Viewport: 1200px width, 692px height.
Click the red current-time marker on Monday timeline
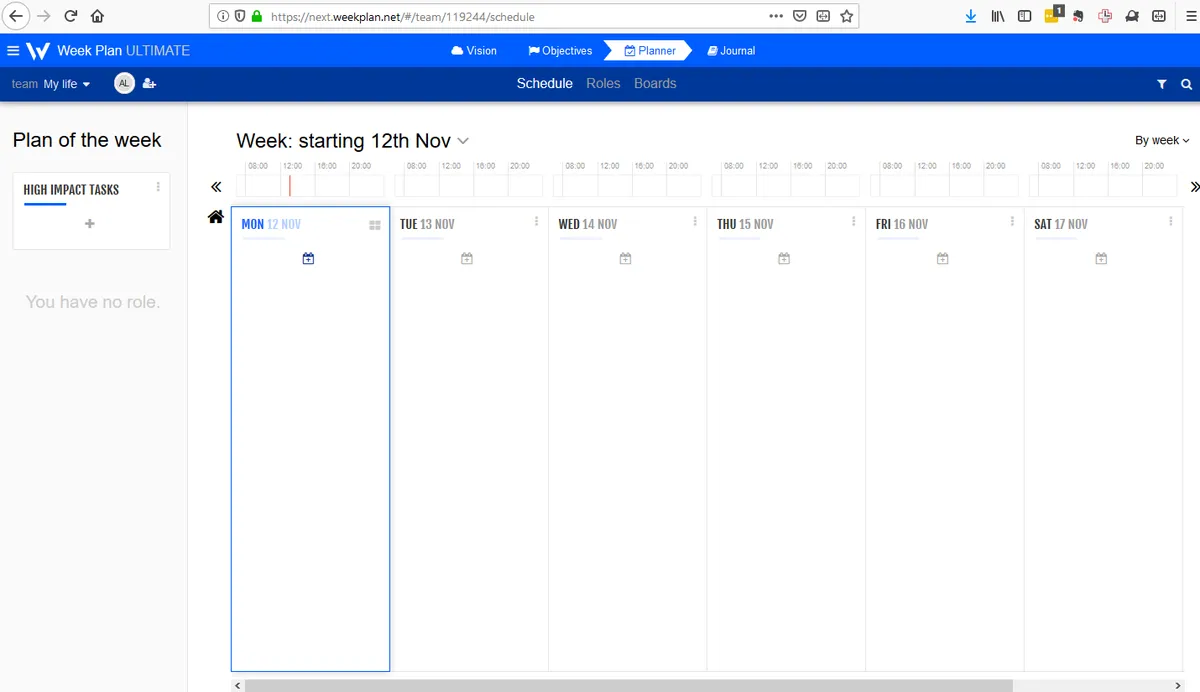point(290,186)
